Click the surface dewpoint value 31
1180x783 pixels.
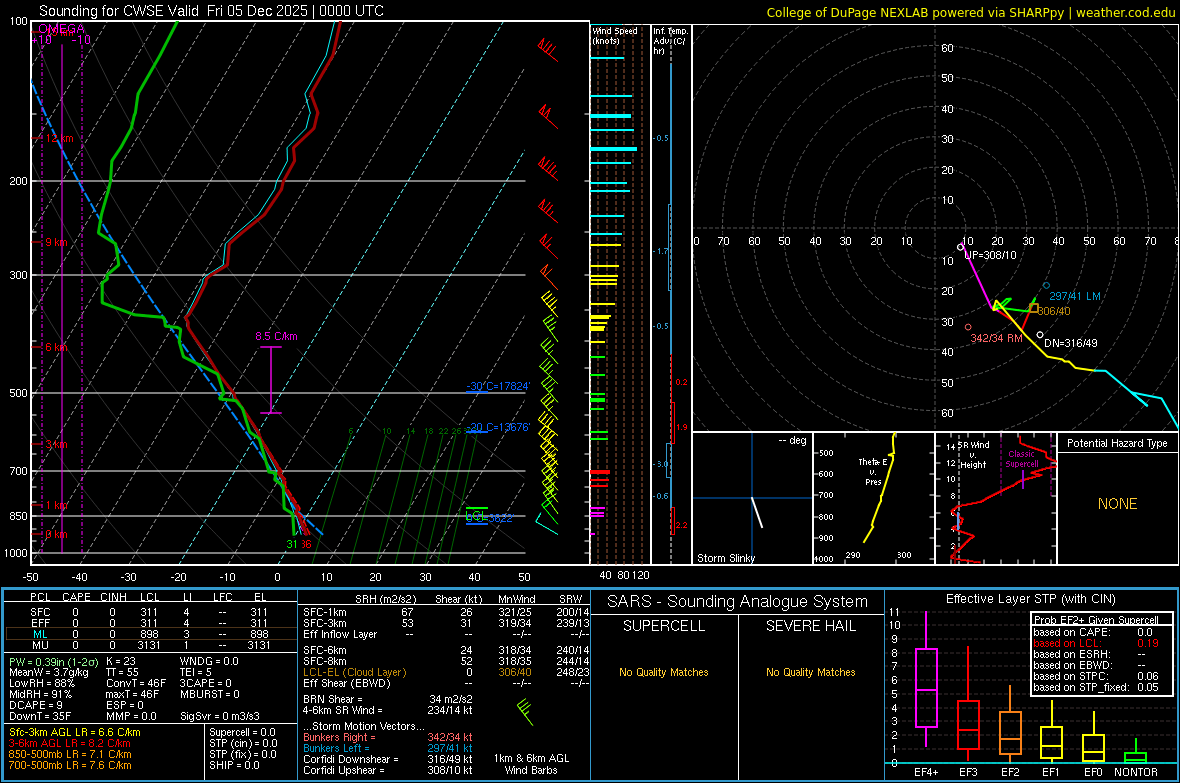(x=292, y=544)
